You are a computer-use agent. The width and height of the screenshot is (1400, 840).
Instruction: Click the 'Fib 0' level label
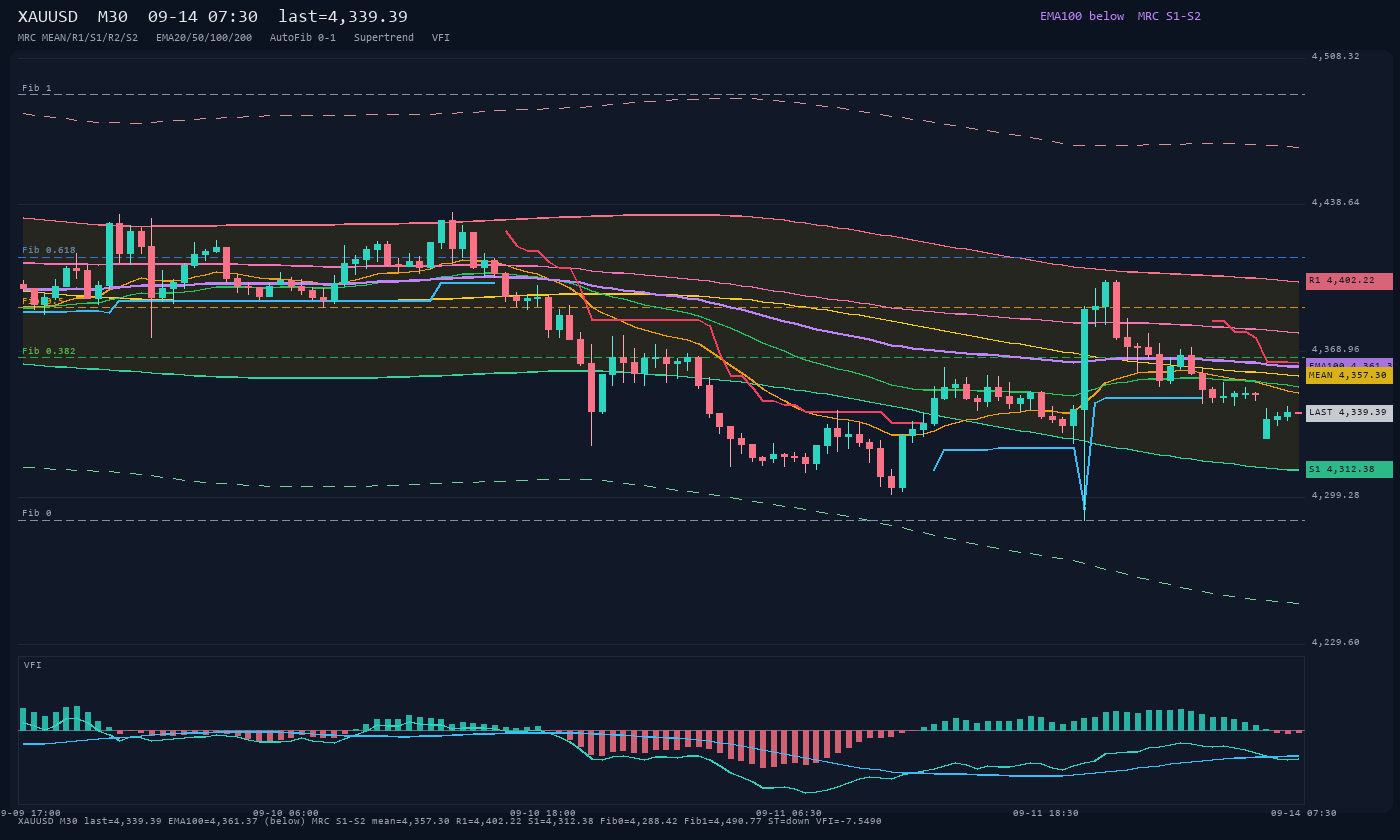tap(37, 513)
